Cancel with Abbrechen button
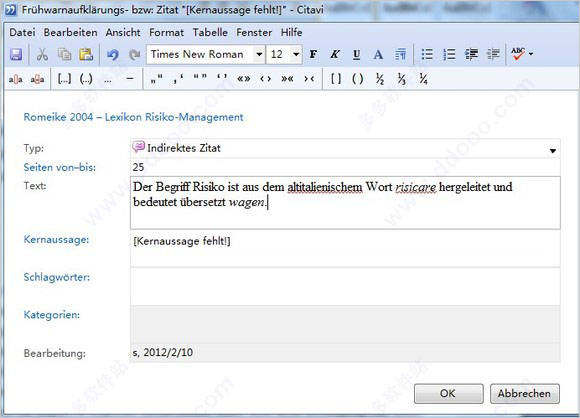This screenshot has width=580, height=418. coord(525,393)
